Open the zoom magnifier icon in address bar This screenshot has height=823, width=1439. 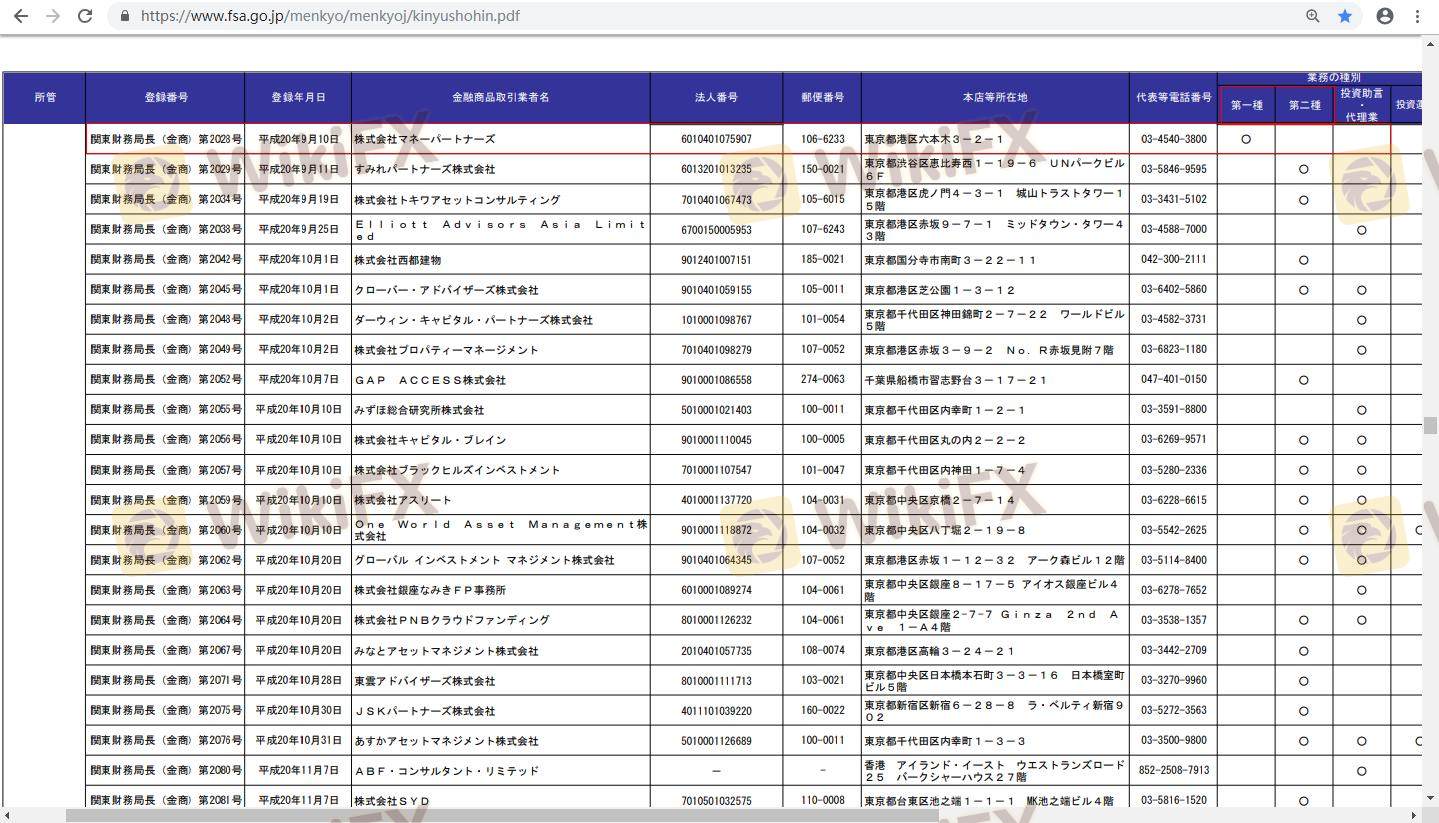click(x=1312, y=16)
